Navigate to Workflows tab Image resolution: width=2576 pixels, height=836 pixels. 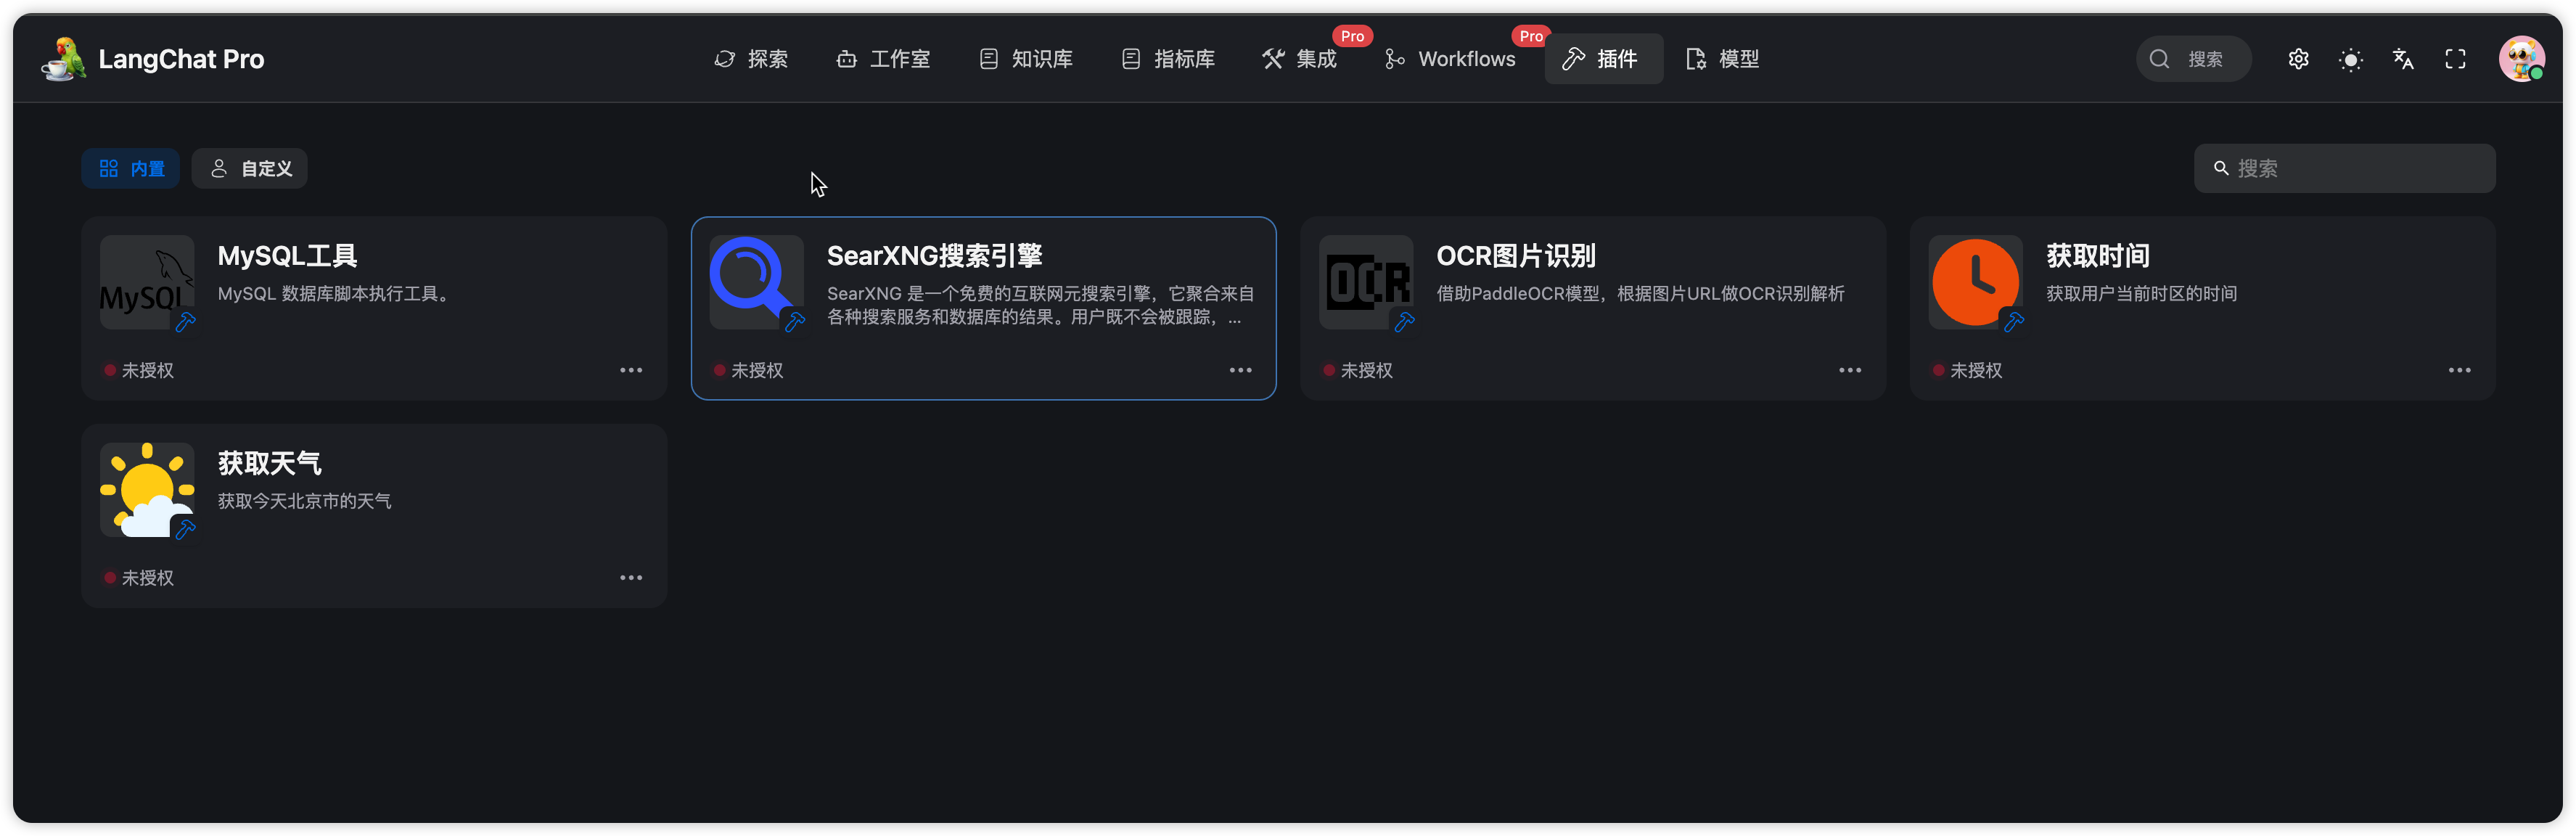pyautogui.click(x=1450, y=59)
